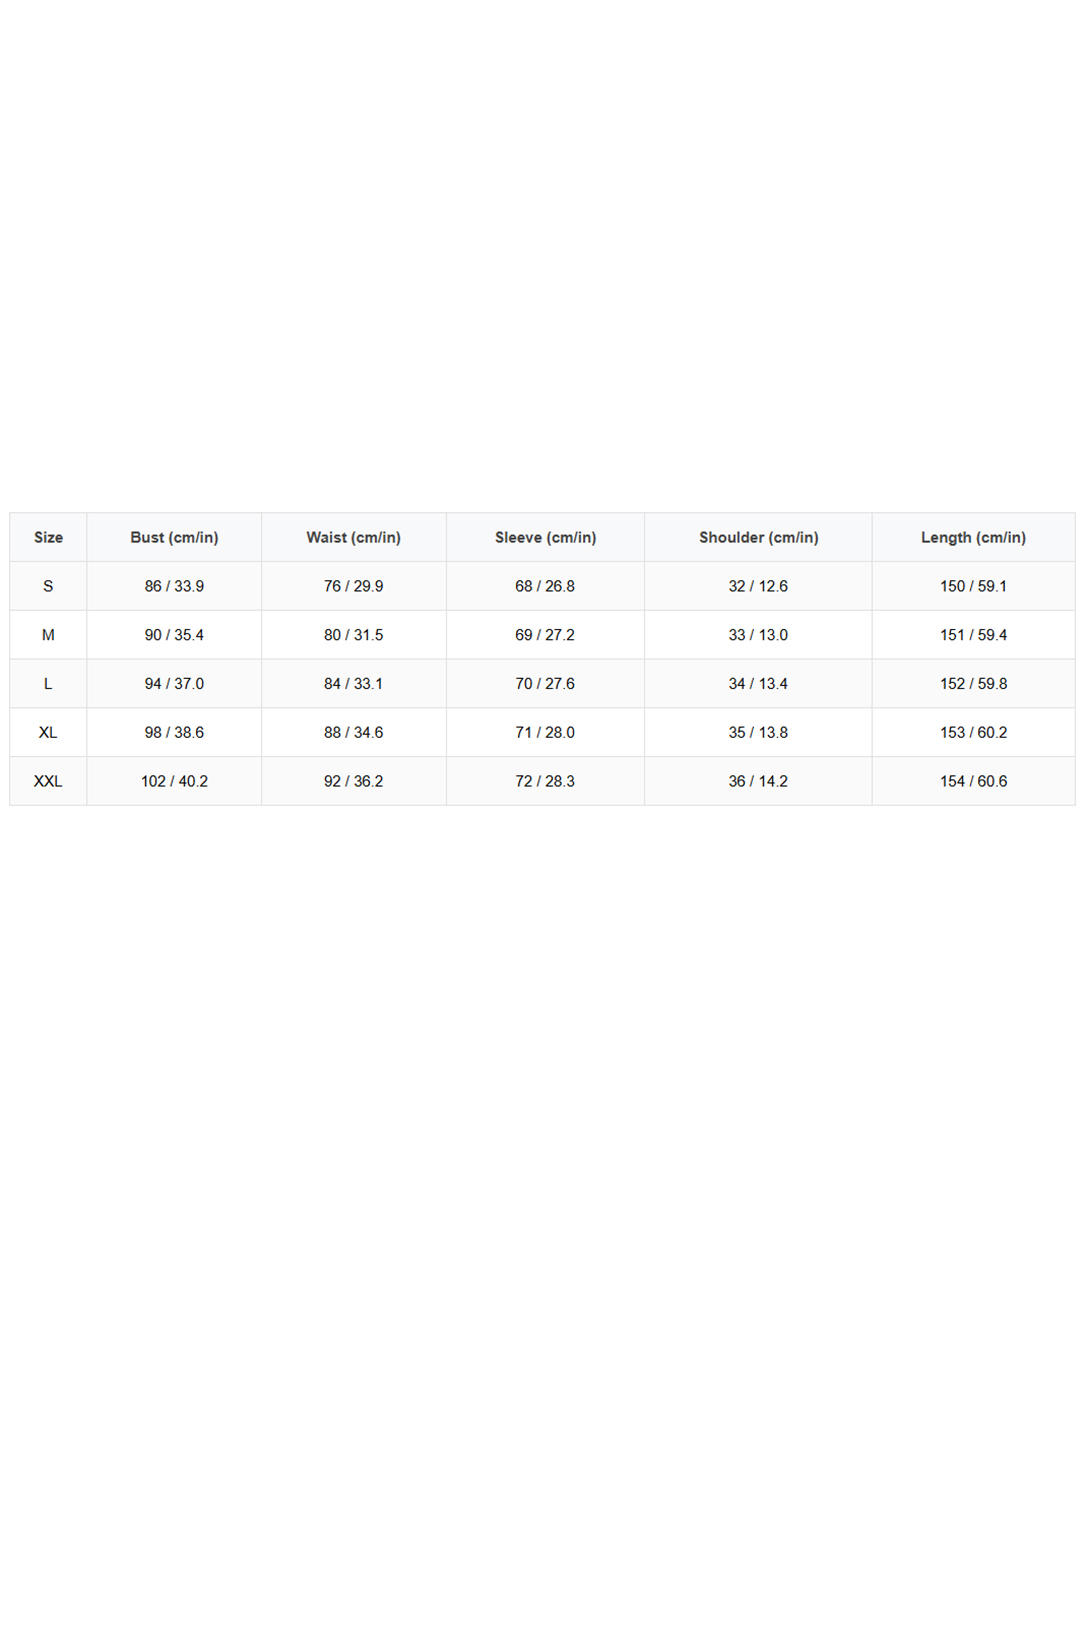Select sleeve value '71 / 28.0'
The image size is (1088, 1632).
click(545, 733)
